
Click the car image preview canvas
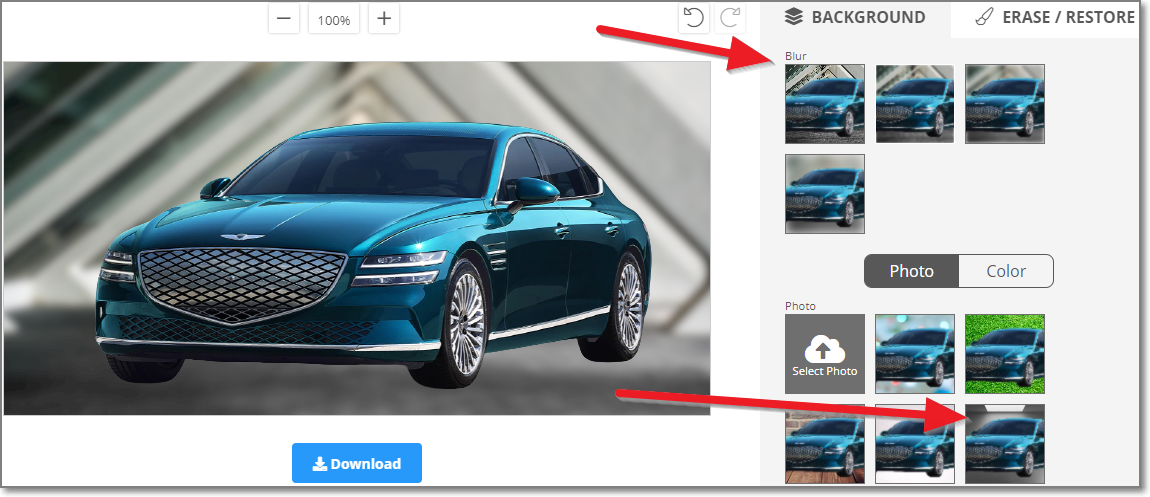point(357,238)
